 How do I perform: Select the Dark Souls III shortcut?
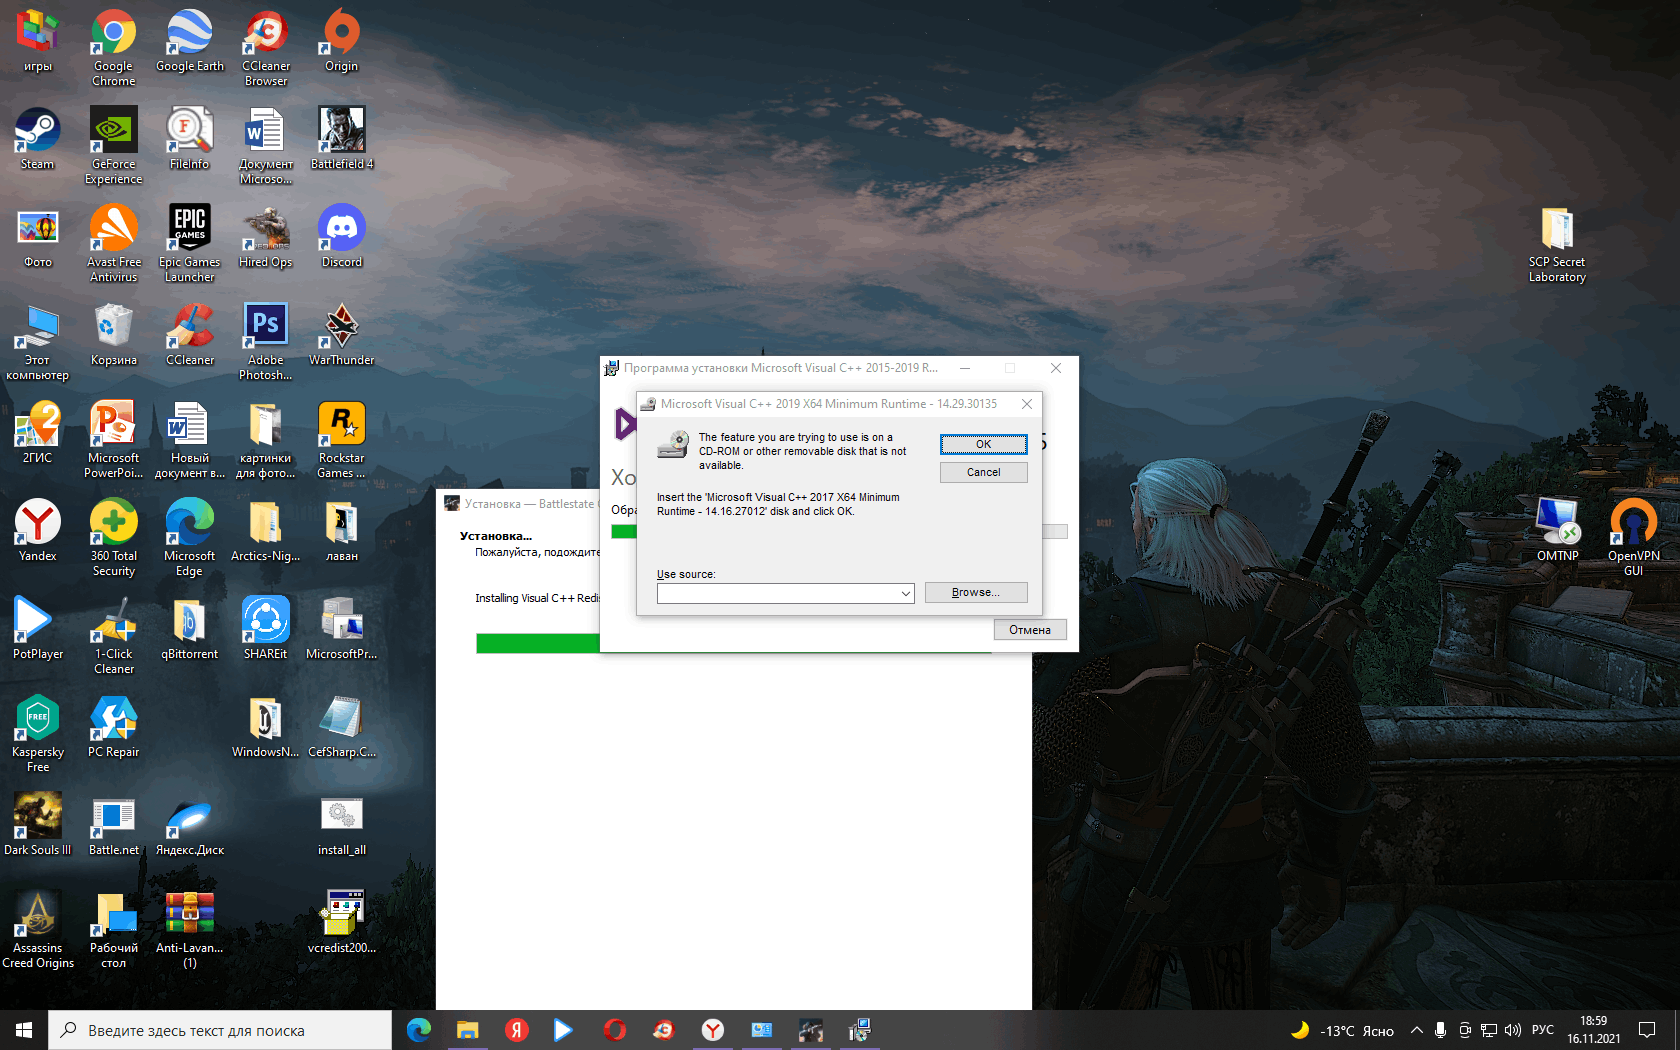[38, 824]
